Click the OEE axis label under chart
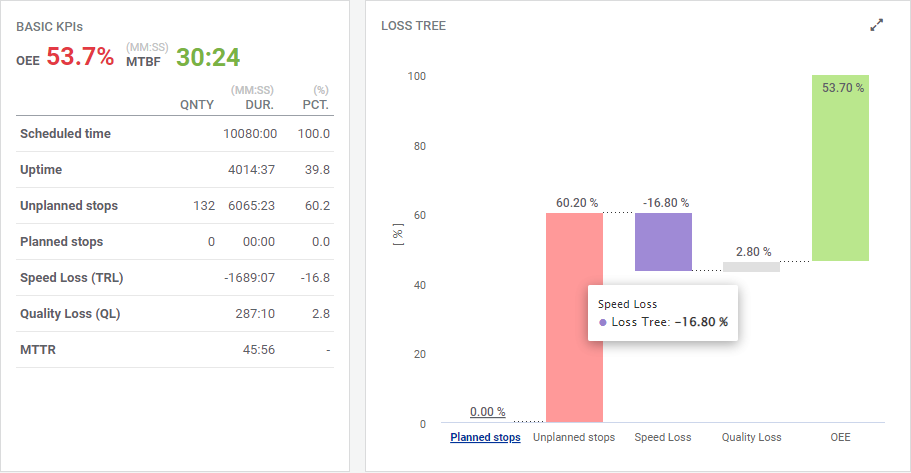911x473 pixels. (x=840, y=437)
